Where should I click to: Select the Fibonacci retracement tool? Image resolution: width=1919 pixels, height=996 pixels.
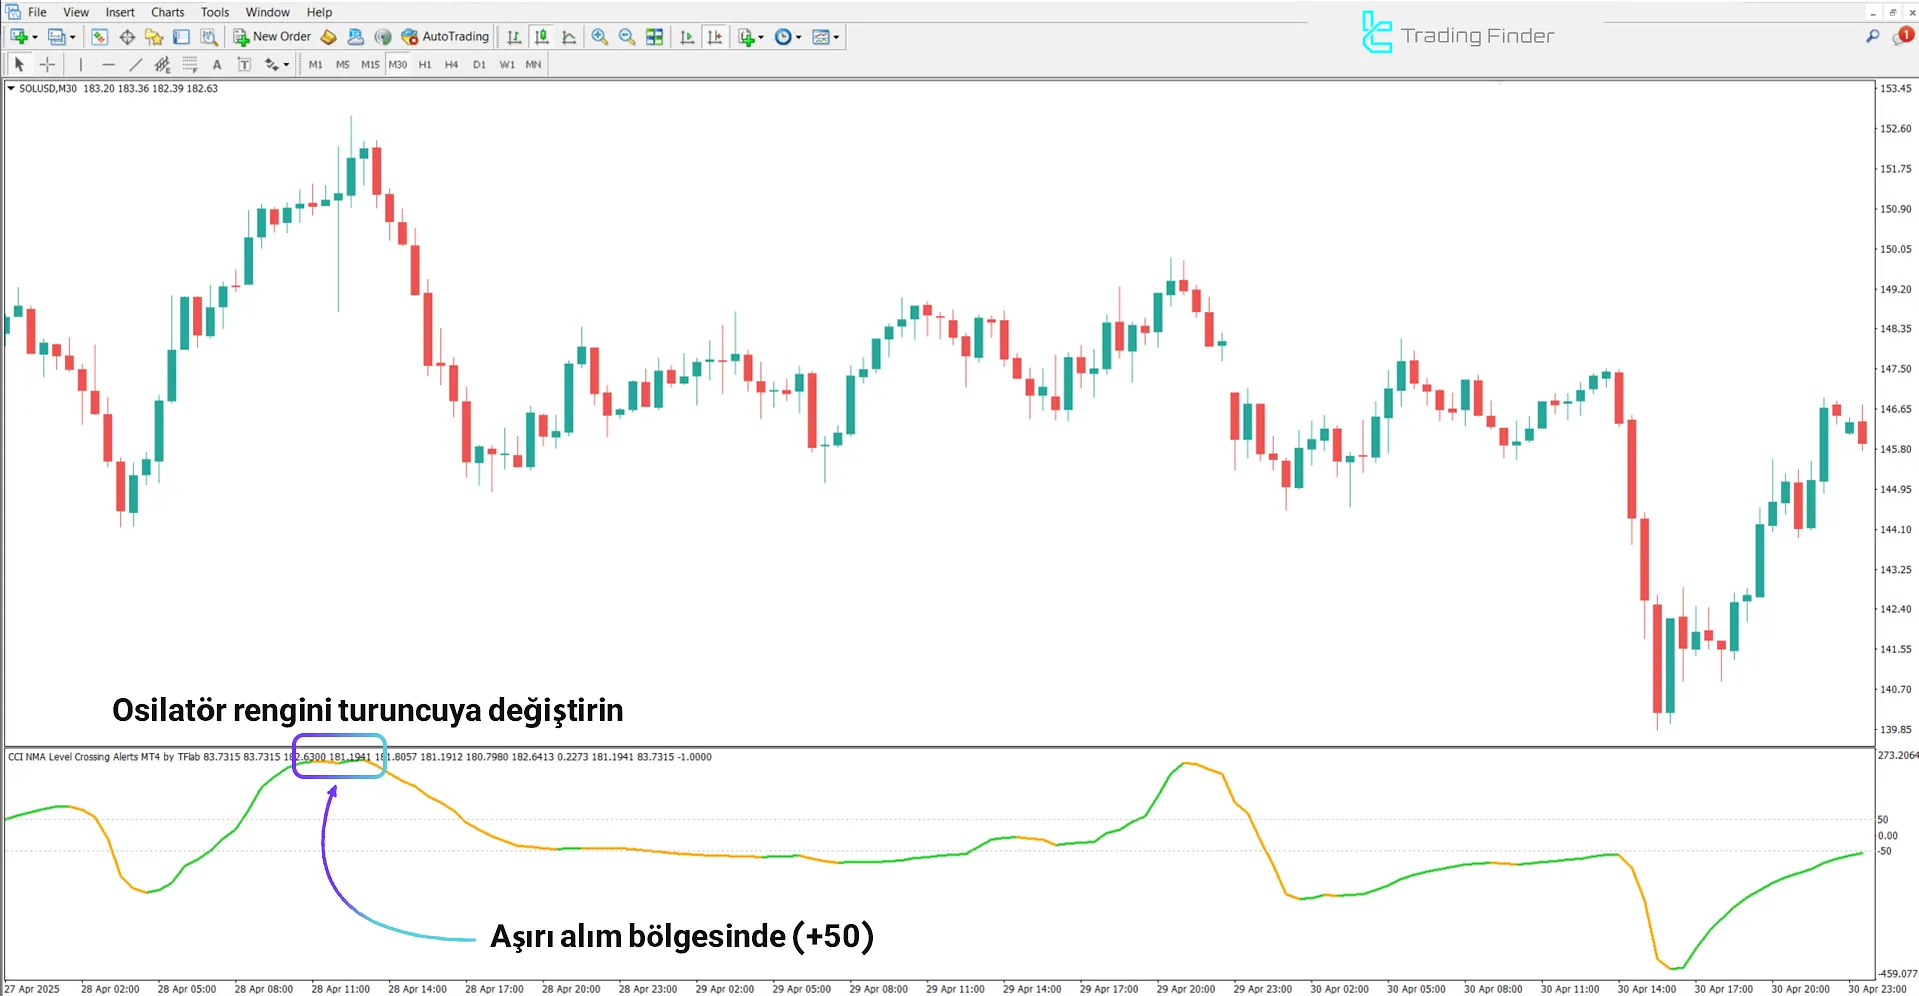pyautogui.click(x=190, y=65)
